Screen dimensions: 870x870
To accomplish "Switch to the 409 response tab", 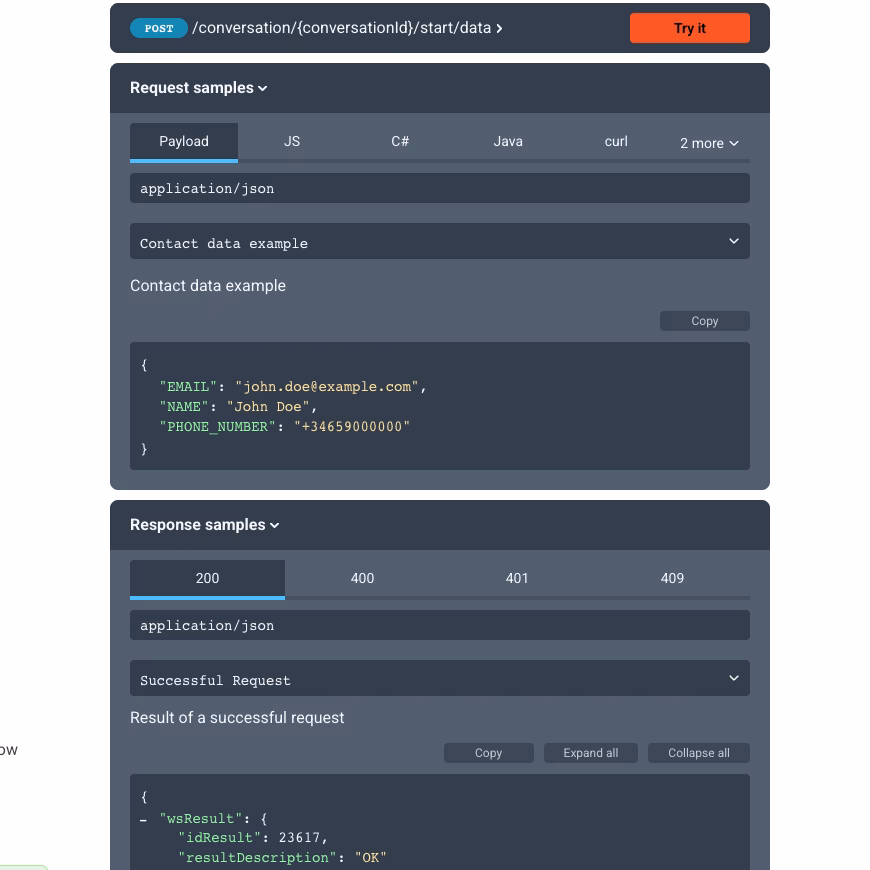I will pos(672,579).
